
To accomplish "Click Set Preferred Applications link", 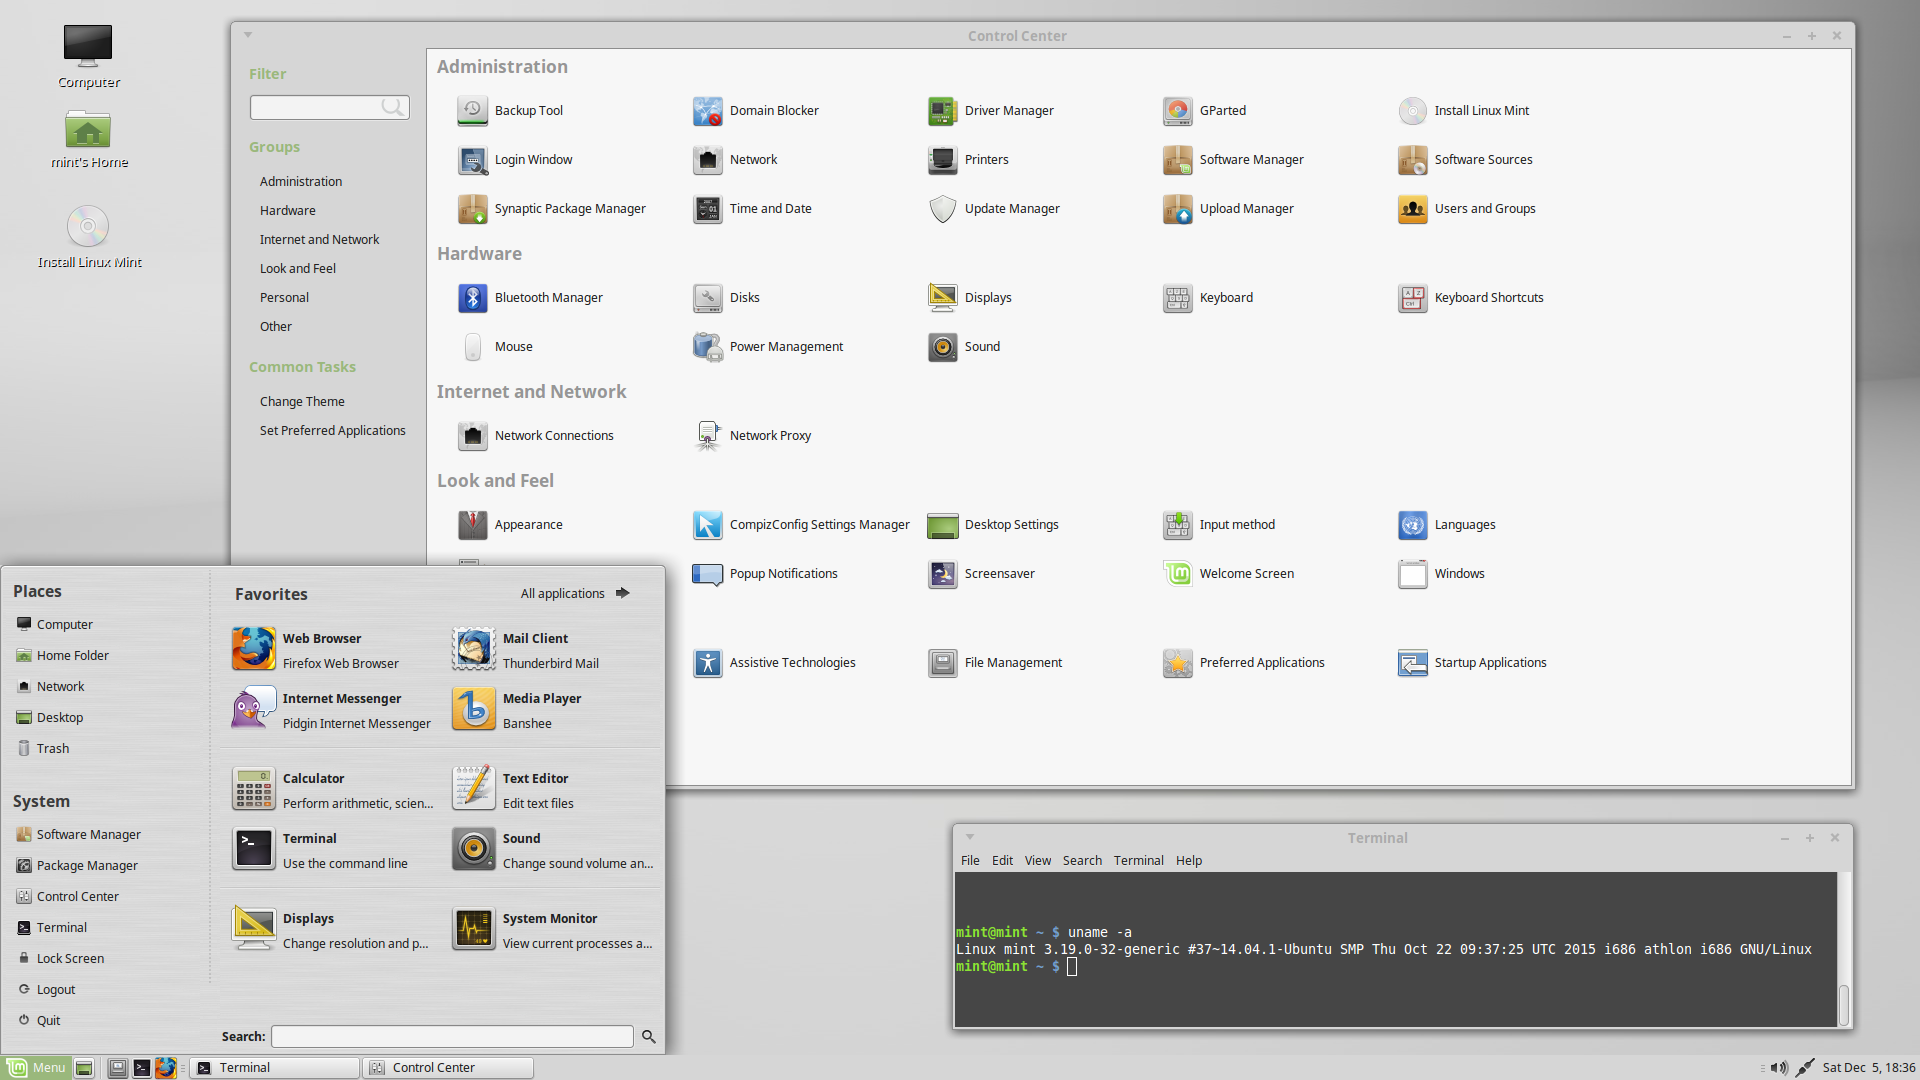I will pyautogui.click(x=332, y=430).
